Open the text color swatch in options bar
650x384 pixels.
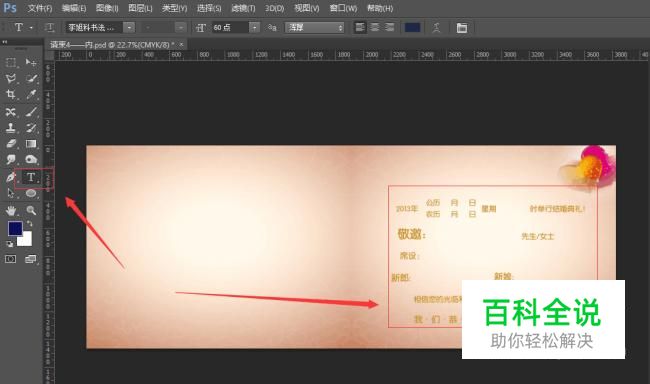[x=412, y=28]
